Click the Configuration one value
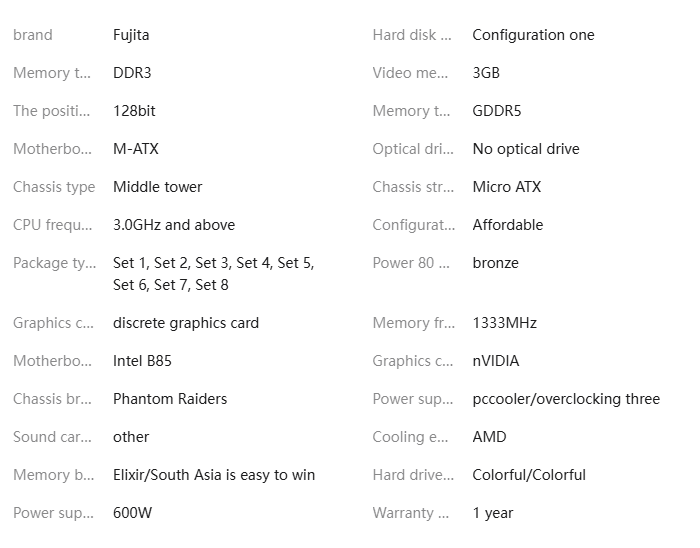The image size is (700, 548). (x=533, y=35)
